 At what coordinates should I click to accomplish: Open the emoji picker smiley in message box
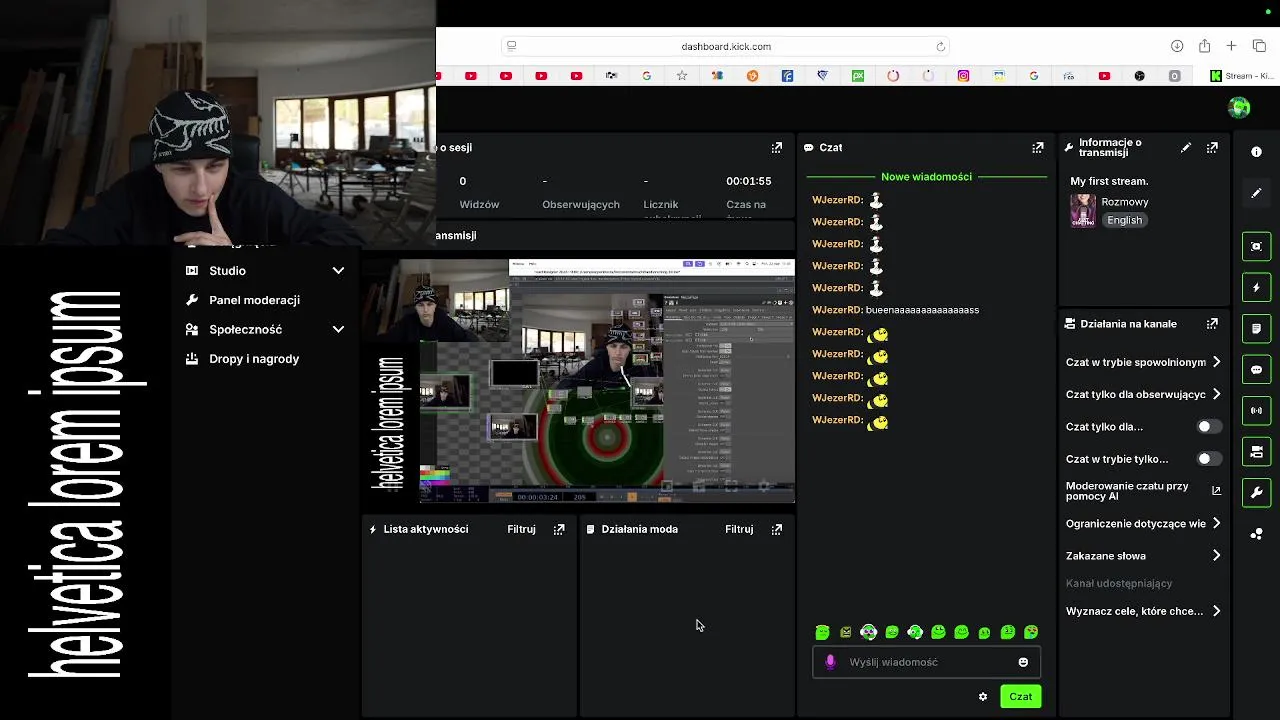click(x=1023, y=662)
